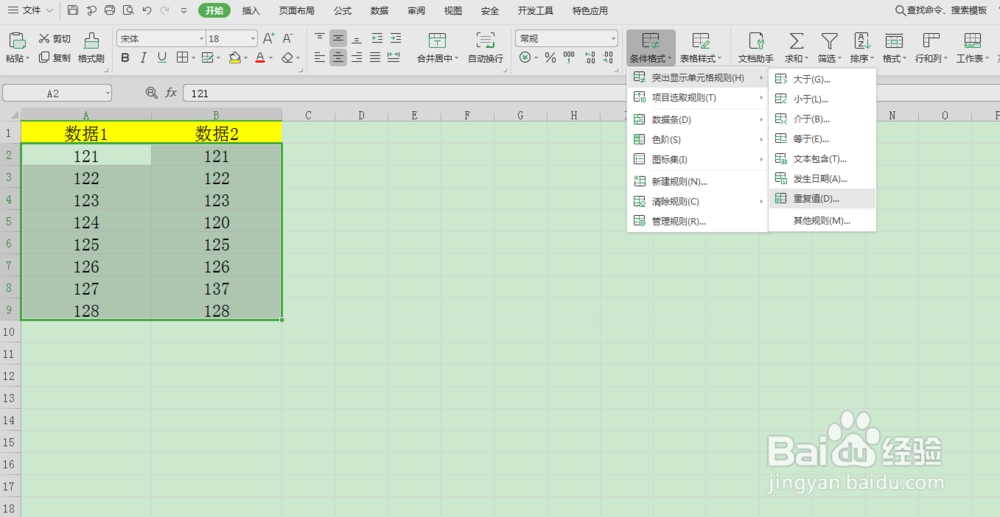
Task: Toggle Italic formatting
Action: click(x=143, y=58)
